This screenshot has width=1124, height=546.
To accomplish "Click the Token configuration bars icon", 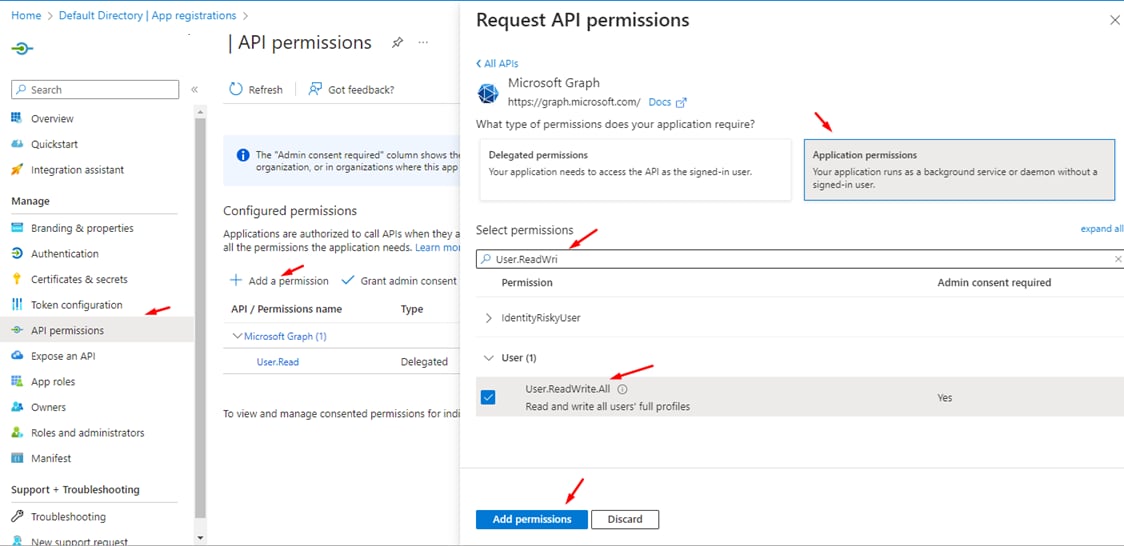I will 17,305.
